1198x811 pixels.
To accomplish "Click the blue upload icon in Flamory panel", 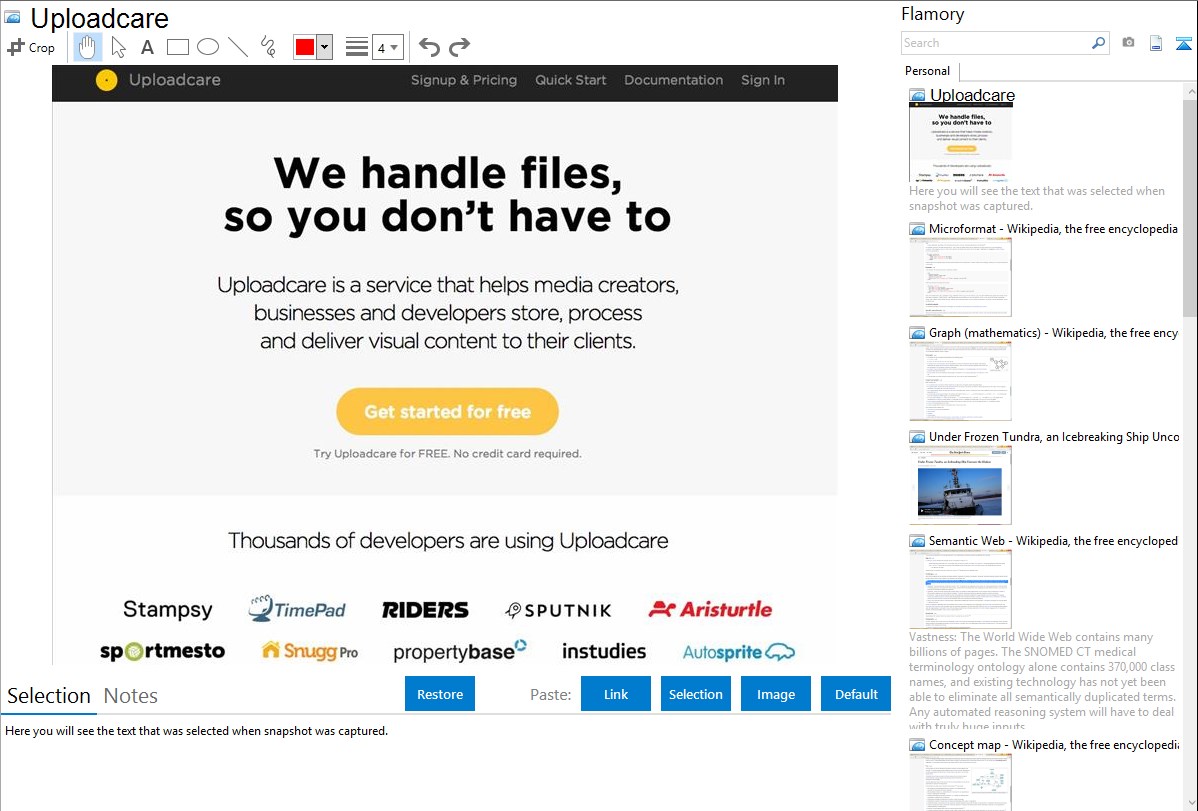I will point(1183,43).
